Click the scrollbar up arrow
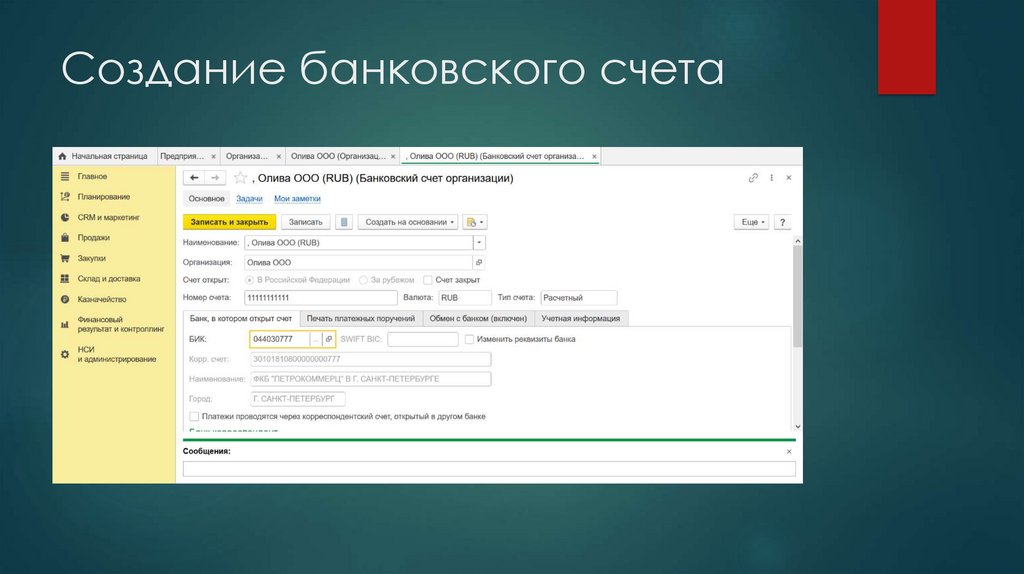The image size is (1024, 574). point(797,241)
